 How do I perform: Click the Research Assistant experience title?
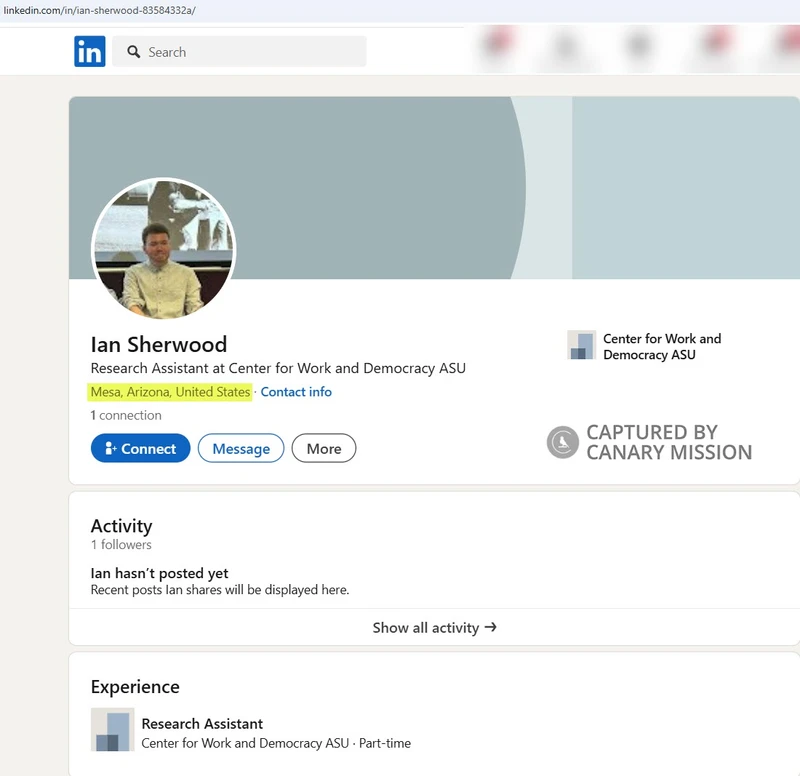tap(202, 724)
